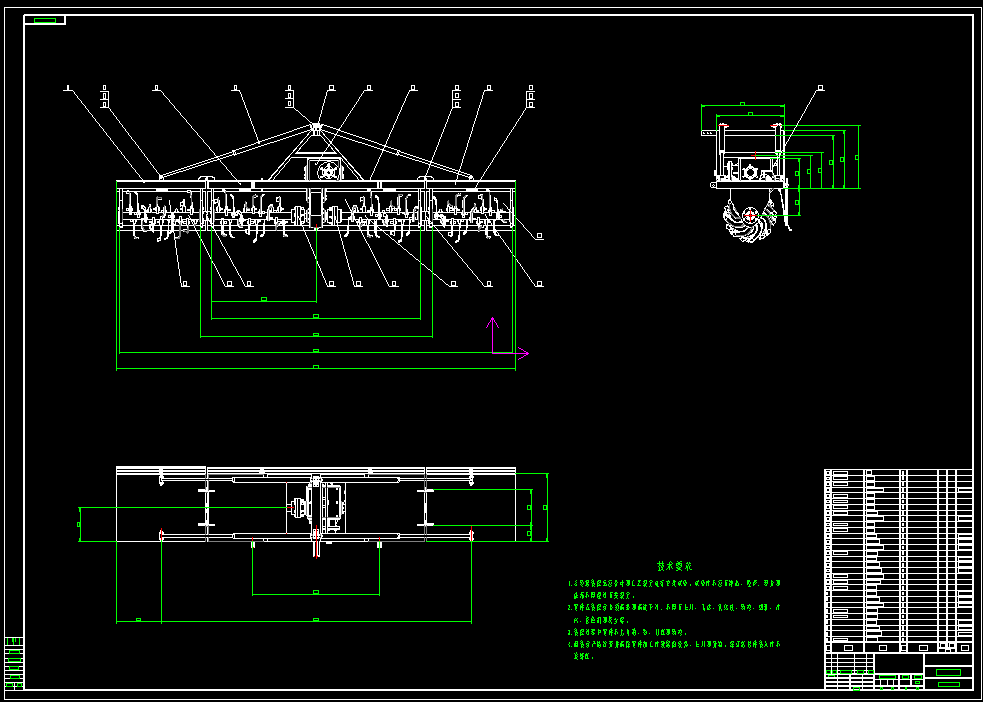Select the third numbered technical requirement note

628,632
